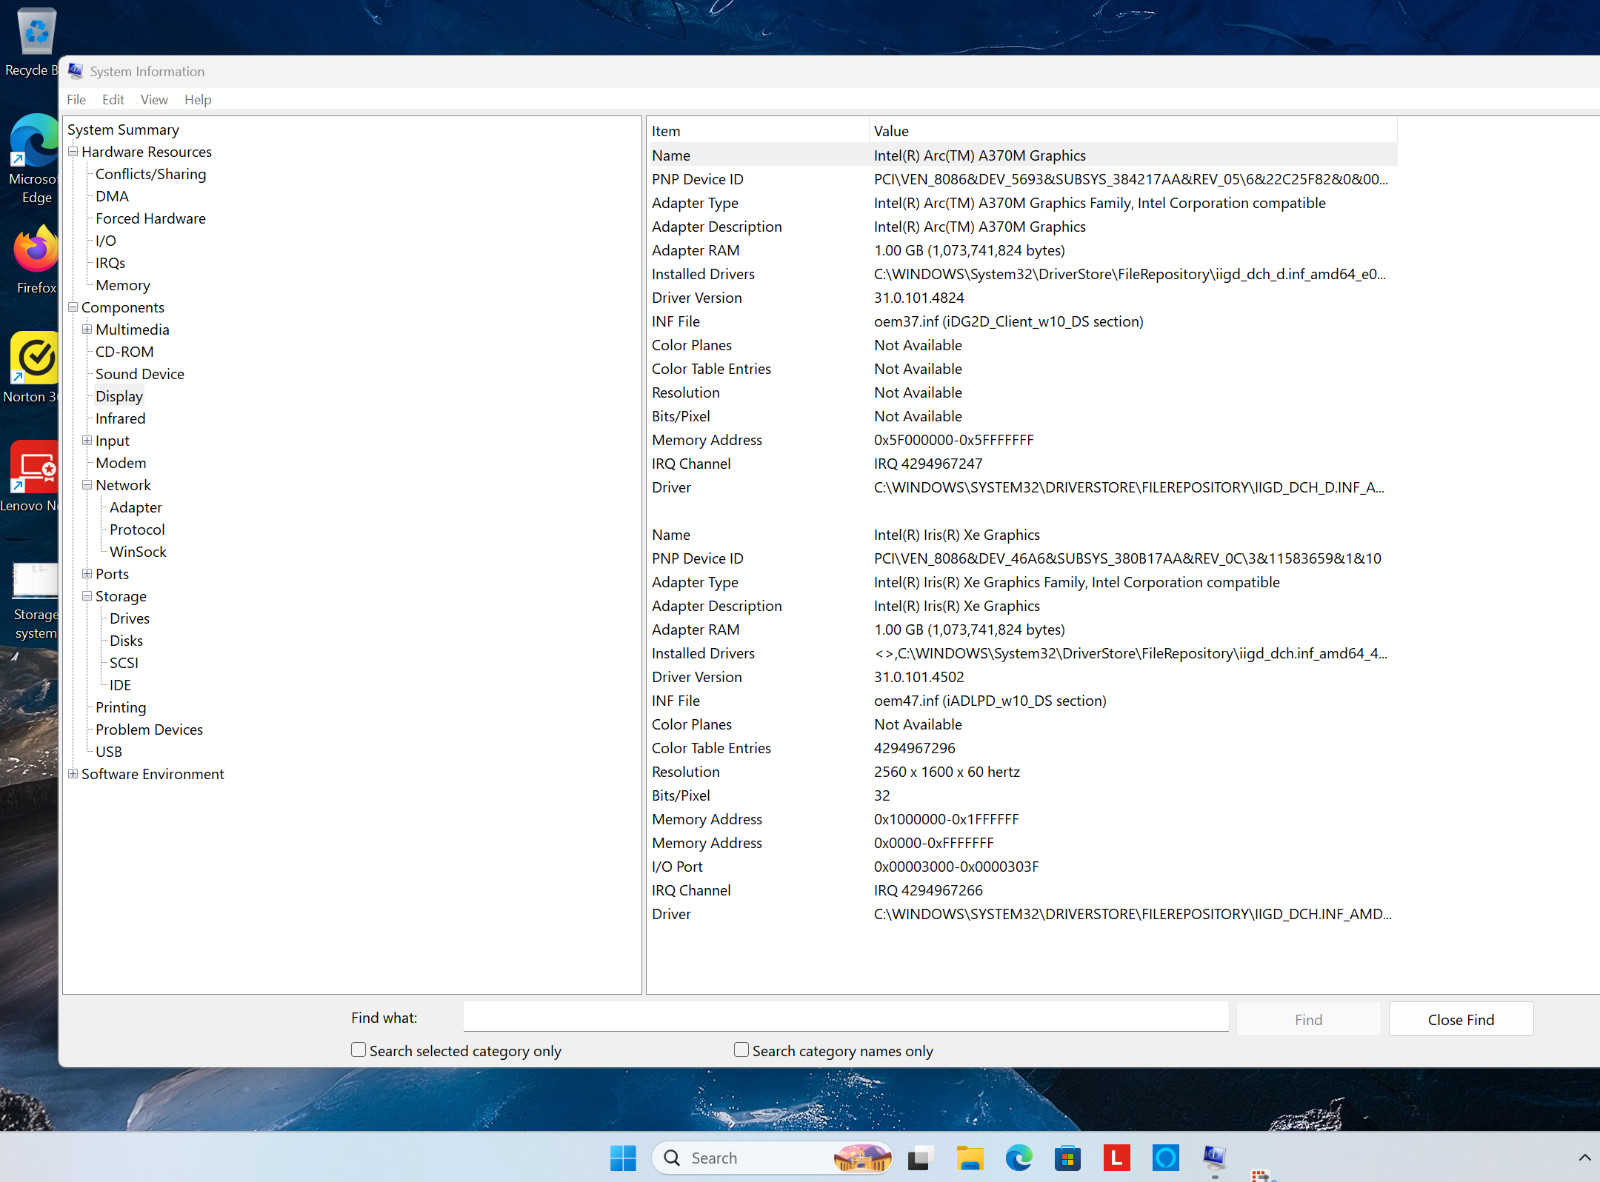Screen dimensions: 1600x1182
Task: Open the Microsoft Edge desktop shortcut
Action: [x=34, y=160]
